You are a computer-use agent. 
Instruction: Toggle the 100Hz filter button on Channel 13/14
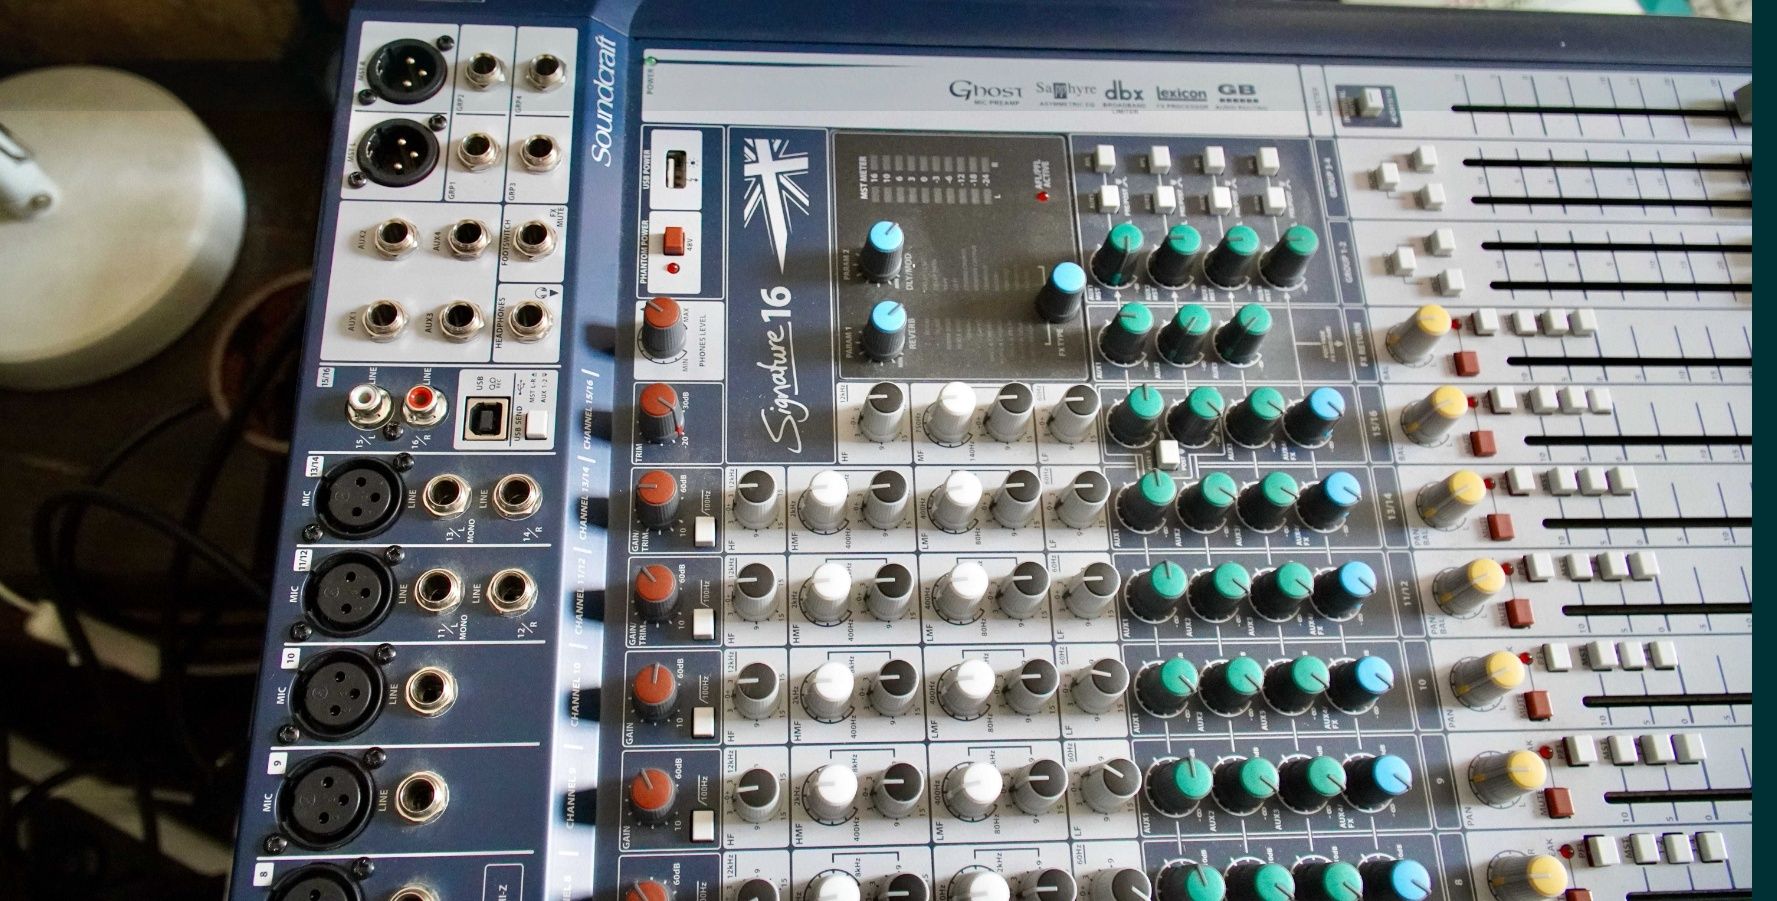(x=705, y=531)
